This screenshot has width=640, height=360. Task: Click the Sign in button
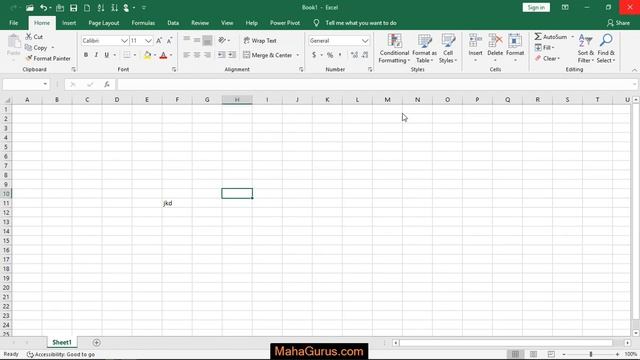coord(536,7)
